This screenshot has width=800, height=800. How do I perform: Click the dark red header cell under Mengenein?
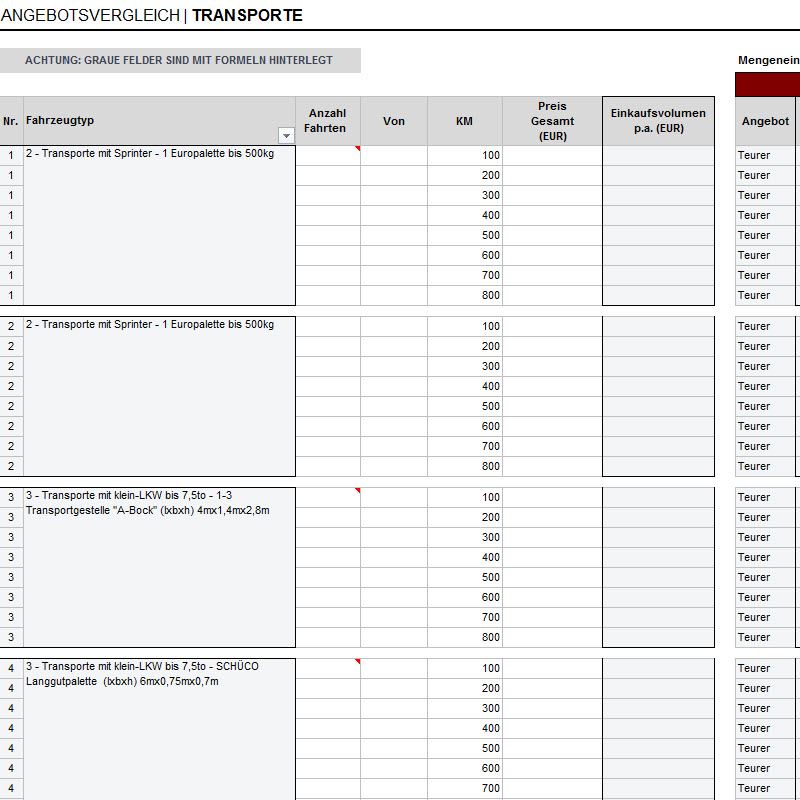767,85
